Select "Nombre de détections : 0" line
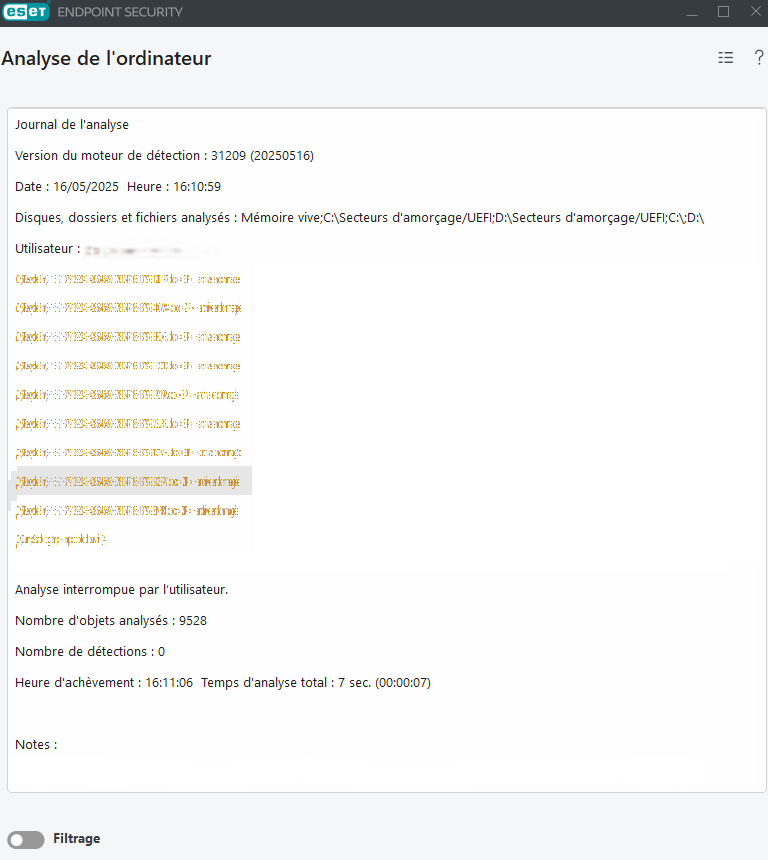This screenshot has width=768, height=860. click(x=90, y=652)
